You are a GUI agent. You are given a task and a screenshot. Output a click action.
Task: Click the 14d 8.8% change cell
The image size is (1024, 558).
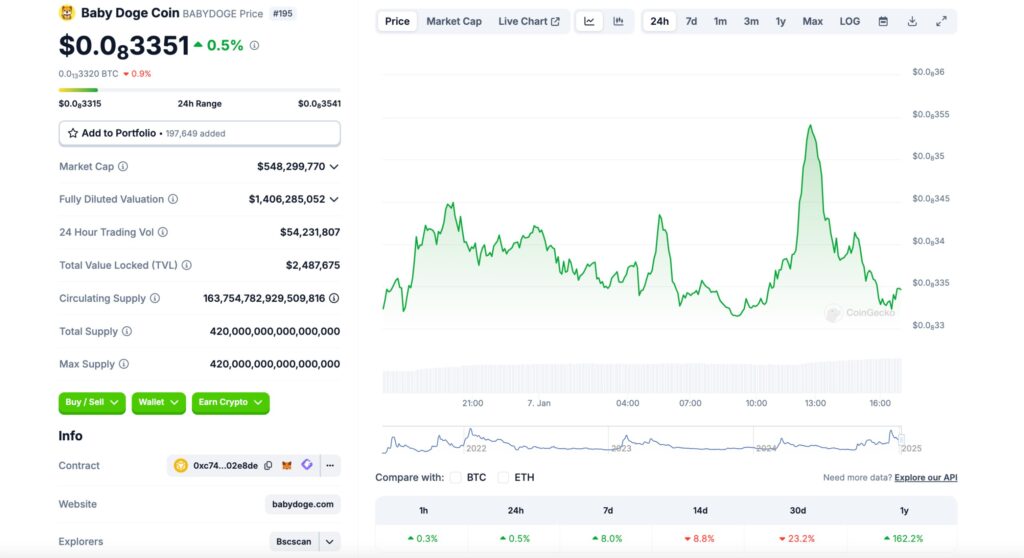(700, 539)
